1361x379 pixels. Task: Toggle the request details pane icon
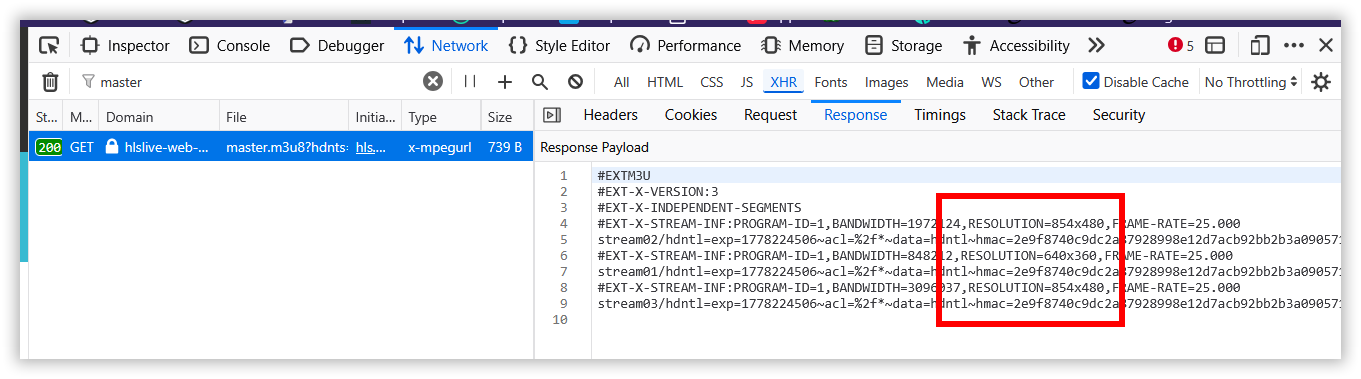click(552, 115)
